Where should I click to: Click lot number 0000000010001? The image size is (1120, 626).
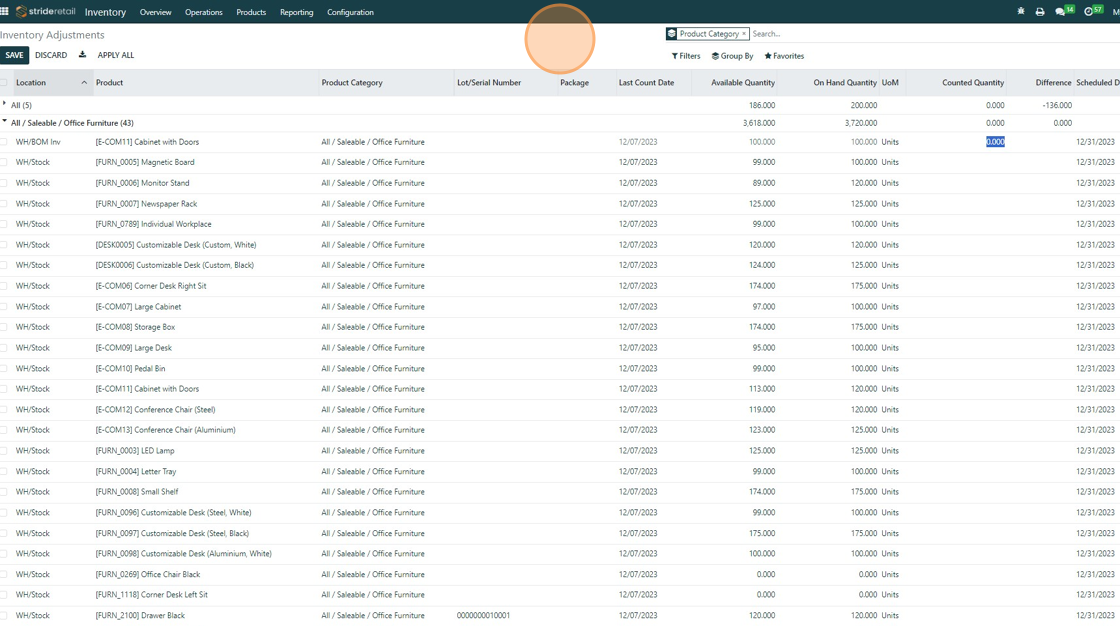click(x=484, y=615)
